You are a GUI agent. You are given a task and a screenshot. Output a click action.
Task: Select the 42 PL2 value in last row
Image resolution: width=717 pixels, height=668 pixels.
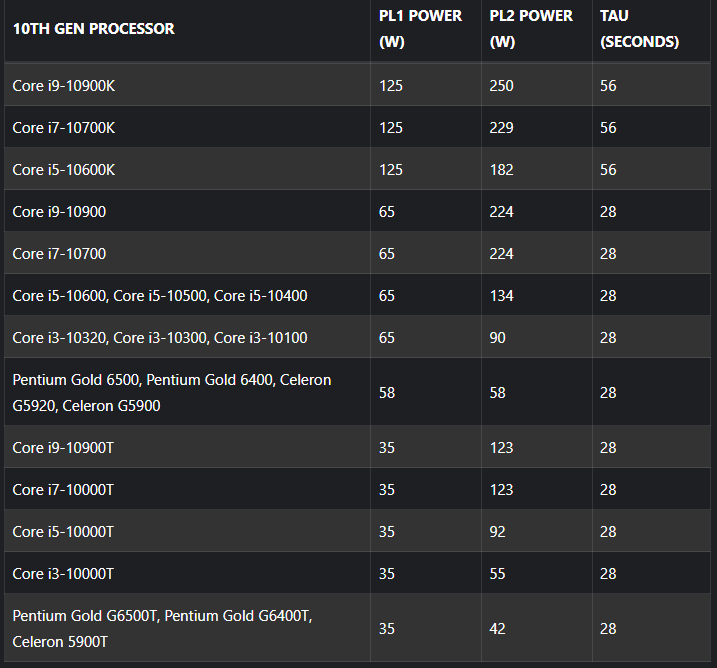click(x=498, y=629)
